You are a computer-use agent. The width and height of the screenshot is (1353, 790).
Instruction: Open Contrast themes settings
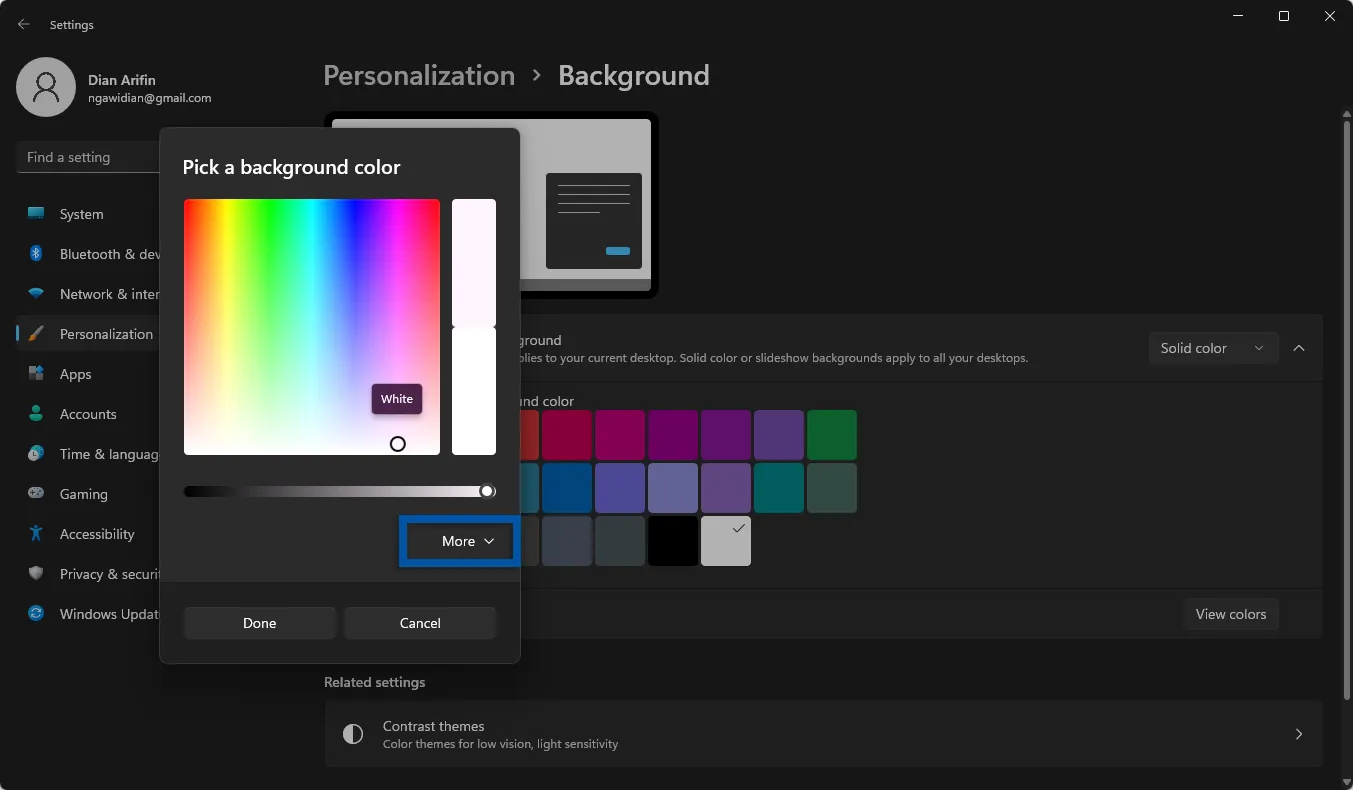click(823, 734)
